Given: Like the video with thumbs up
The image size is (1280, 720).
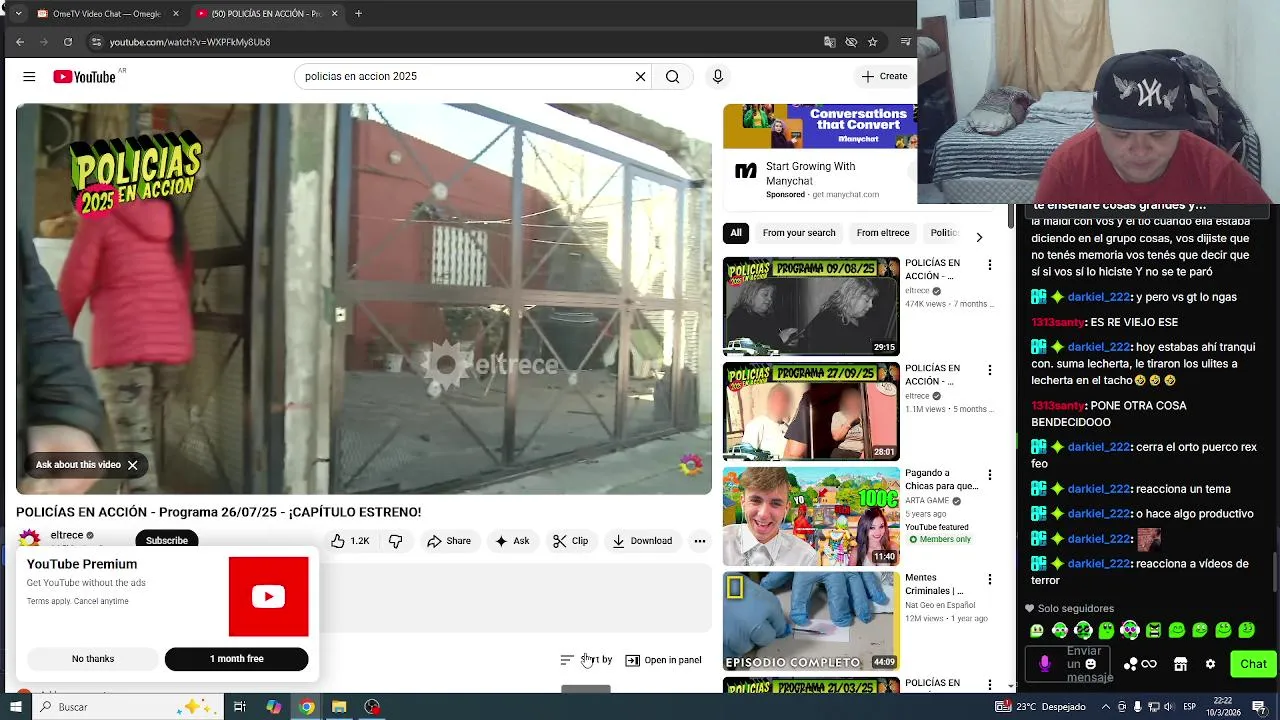Looking at the screenshot, I should pos(350,541).
